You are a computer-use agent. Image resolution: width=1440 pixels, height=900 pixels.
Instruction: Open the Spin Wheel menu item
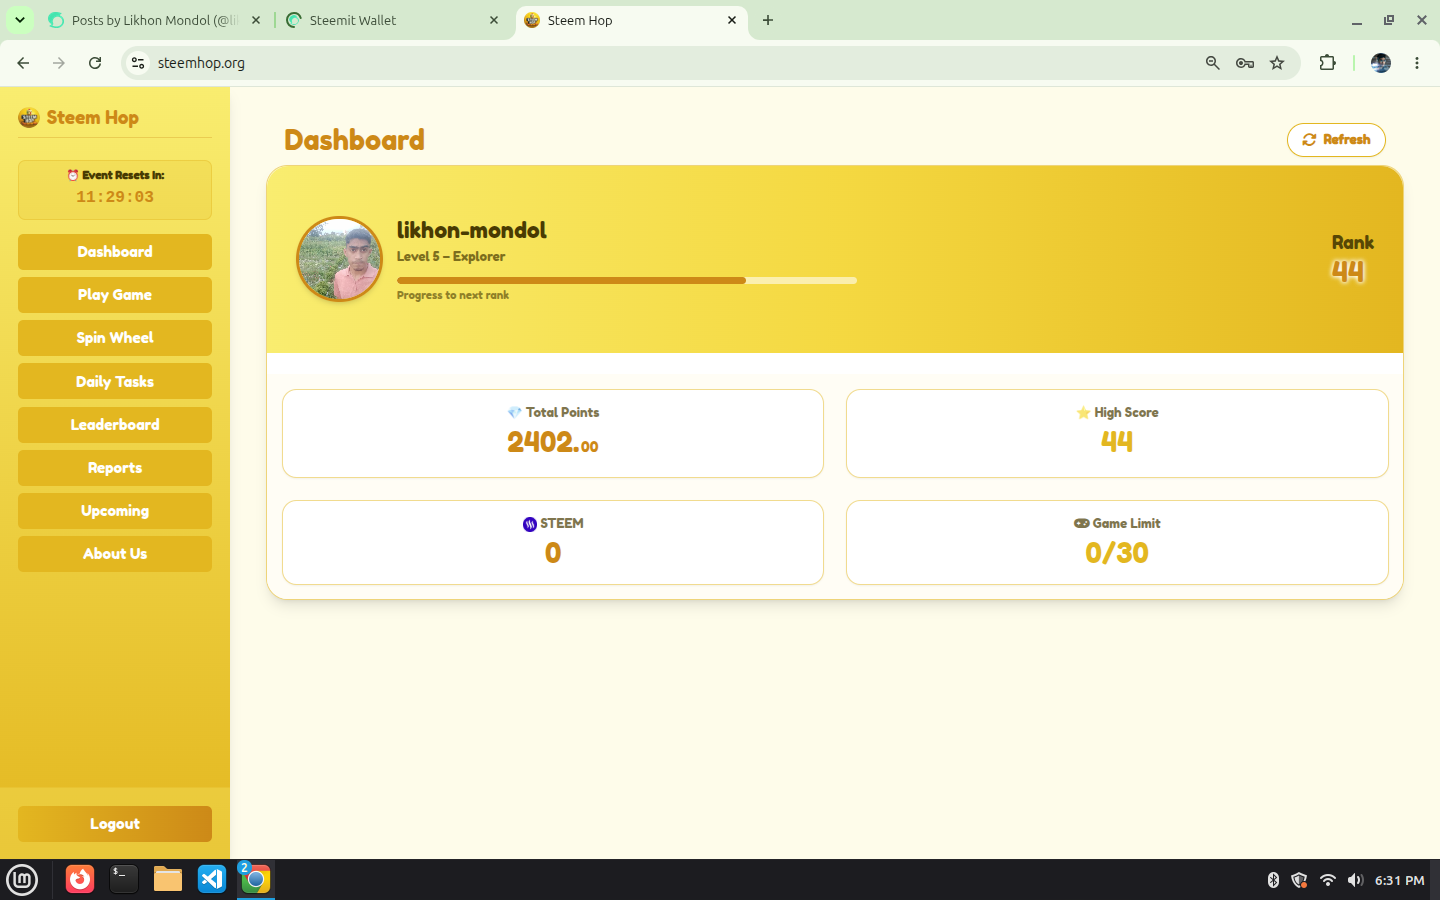(115, 338)
